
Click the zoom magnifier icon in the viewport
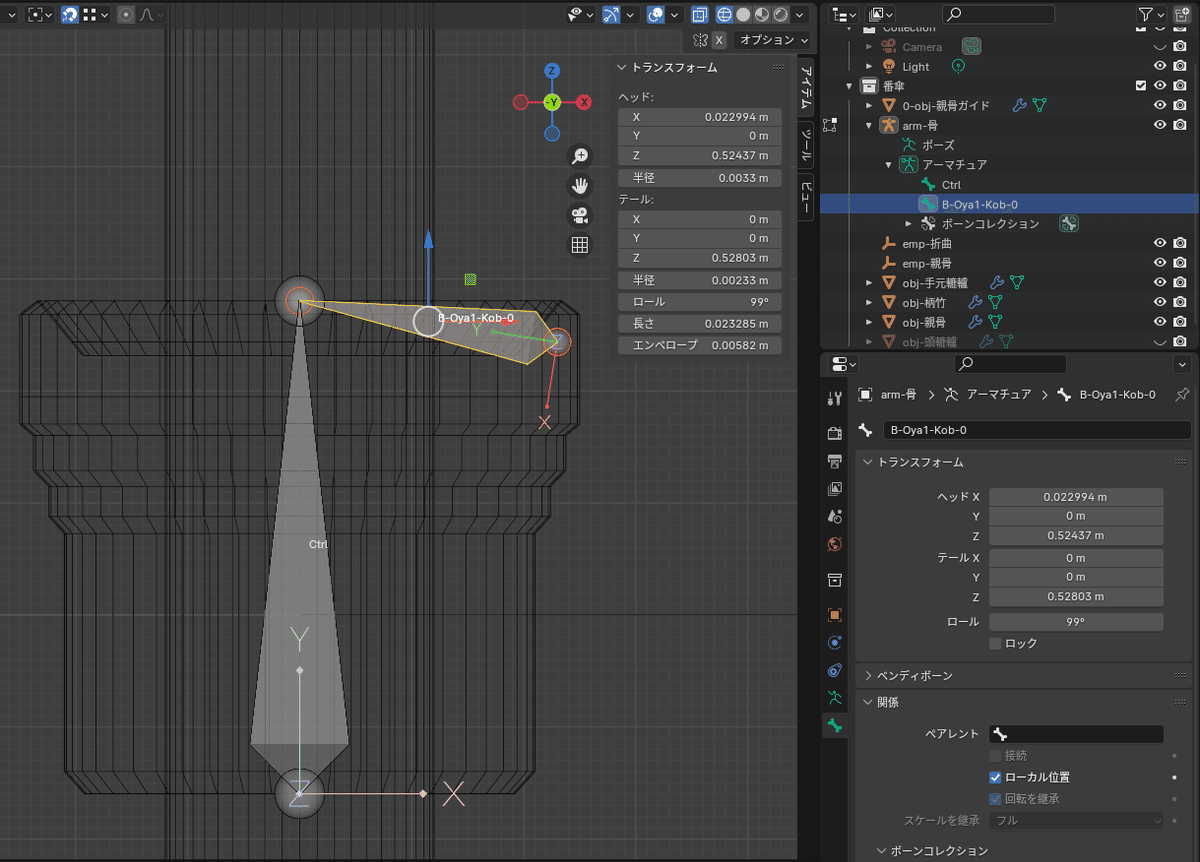coord(579,156)
